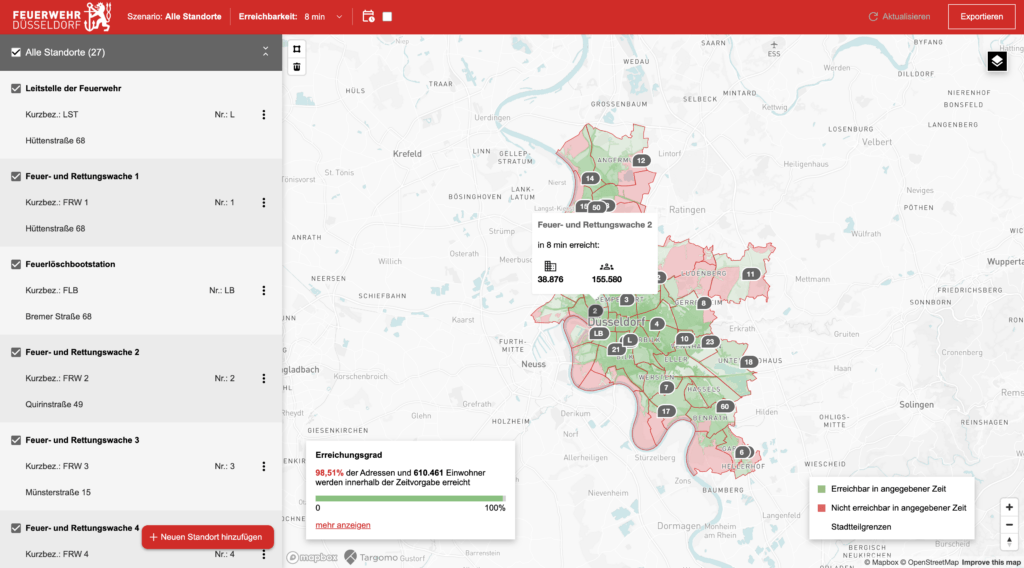Open options menu for FLB station
1024x568 pixels.
(x=264, y=291)
